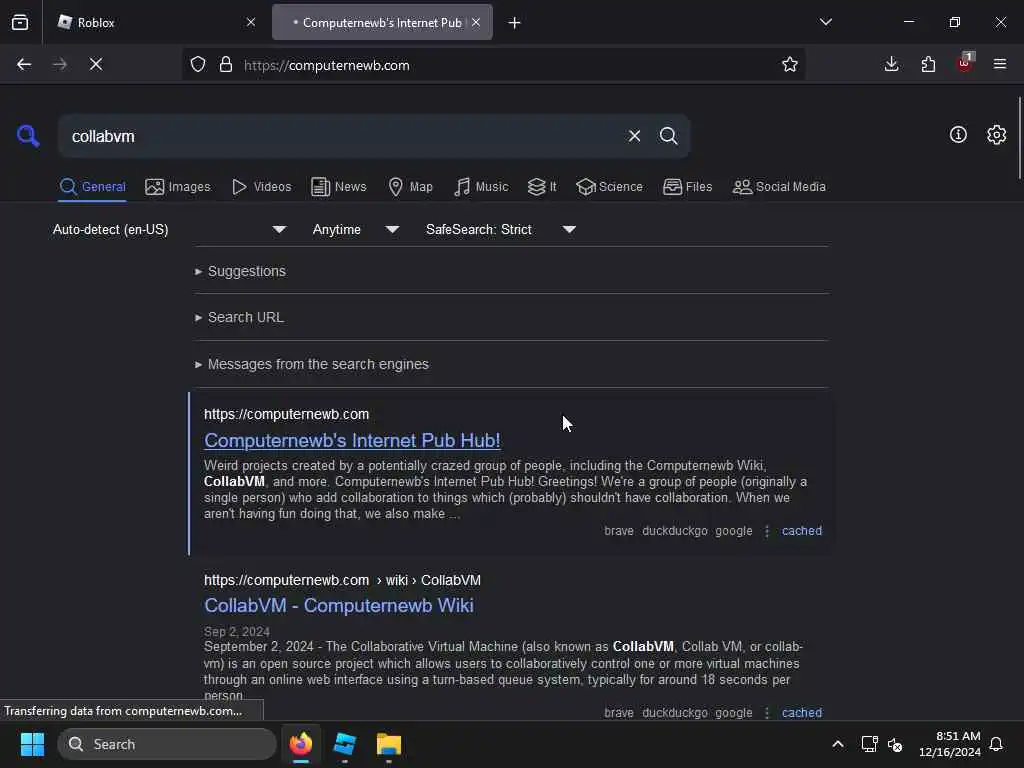Open Auto-detect (en-US) language dropdown

(x=169, y=229)
